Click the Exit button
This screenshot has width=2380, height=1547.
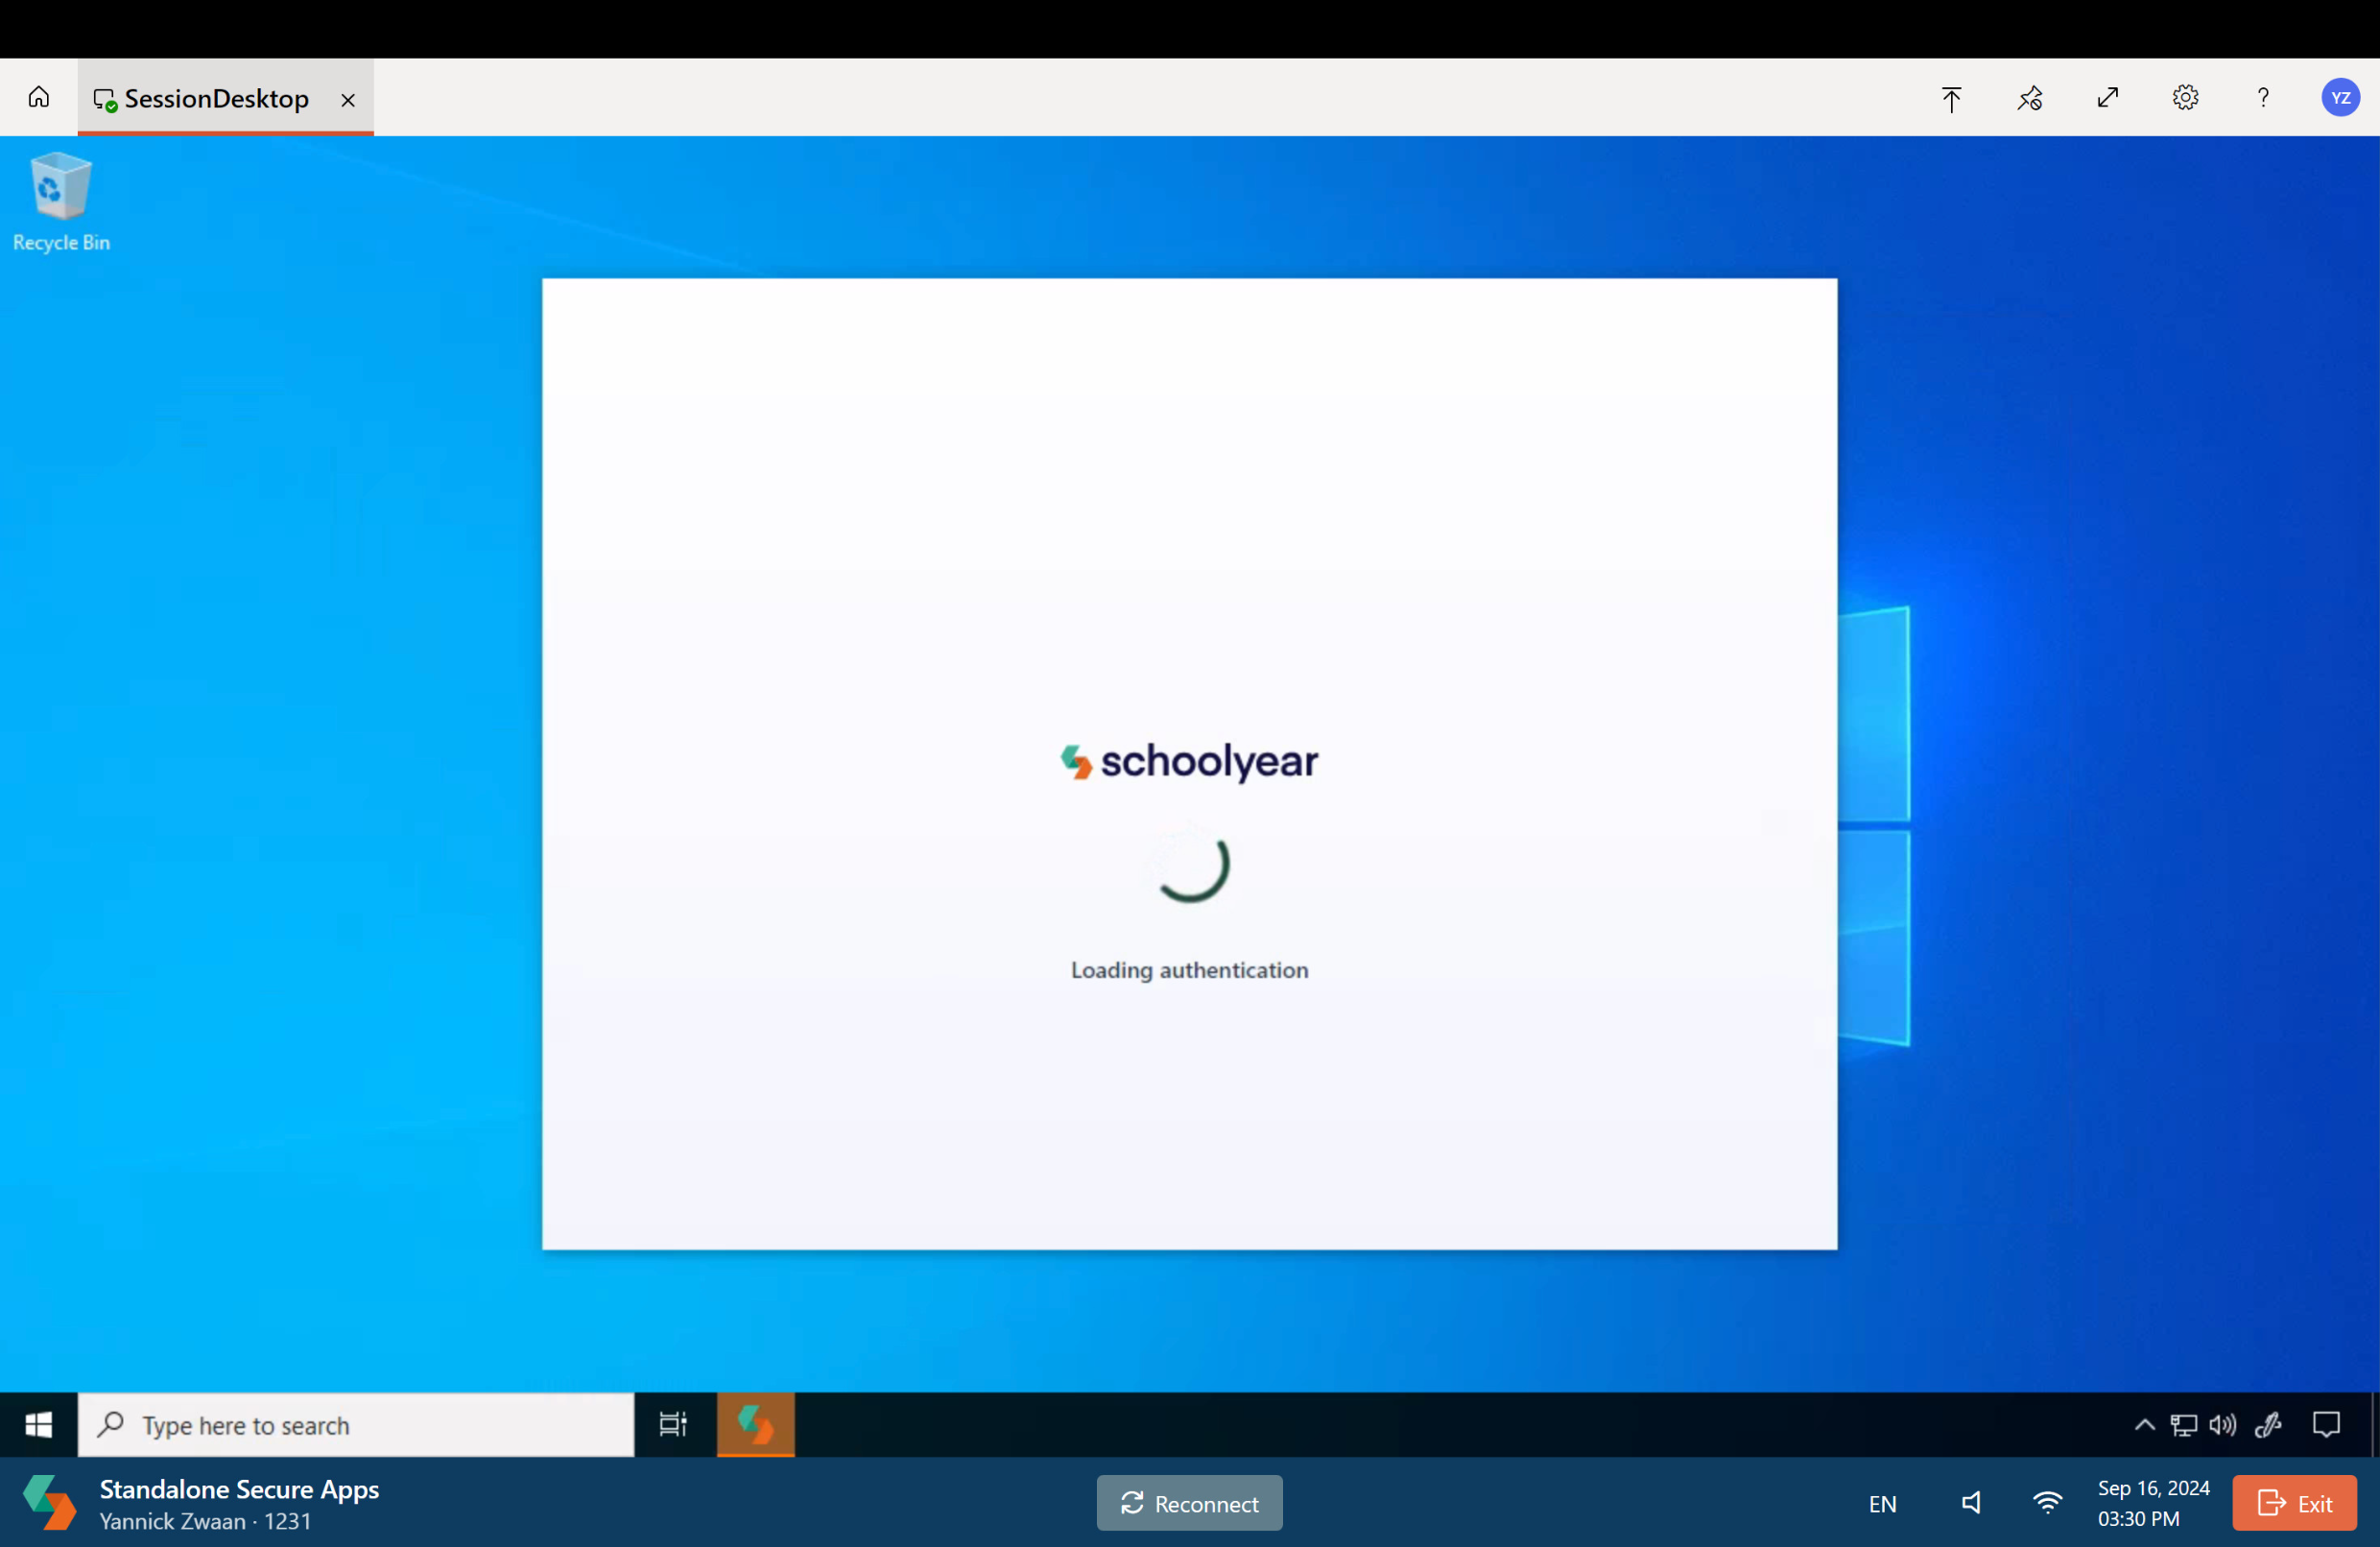[x=2294, y=1503]
